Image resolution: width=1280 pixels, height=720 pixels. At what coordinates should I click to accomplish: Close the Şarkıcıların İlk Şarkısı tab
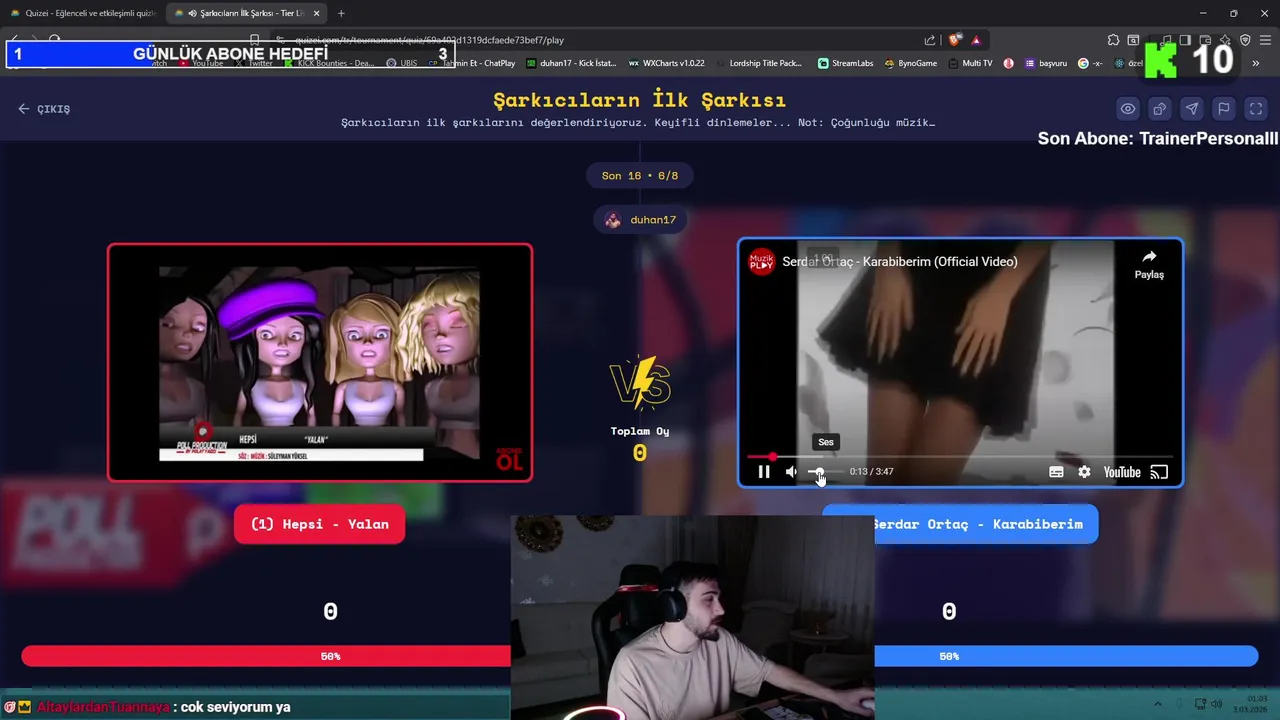317,13
